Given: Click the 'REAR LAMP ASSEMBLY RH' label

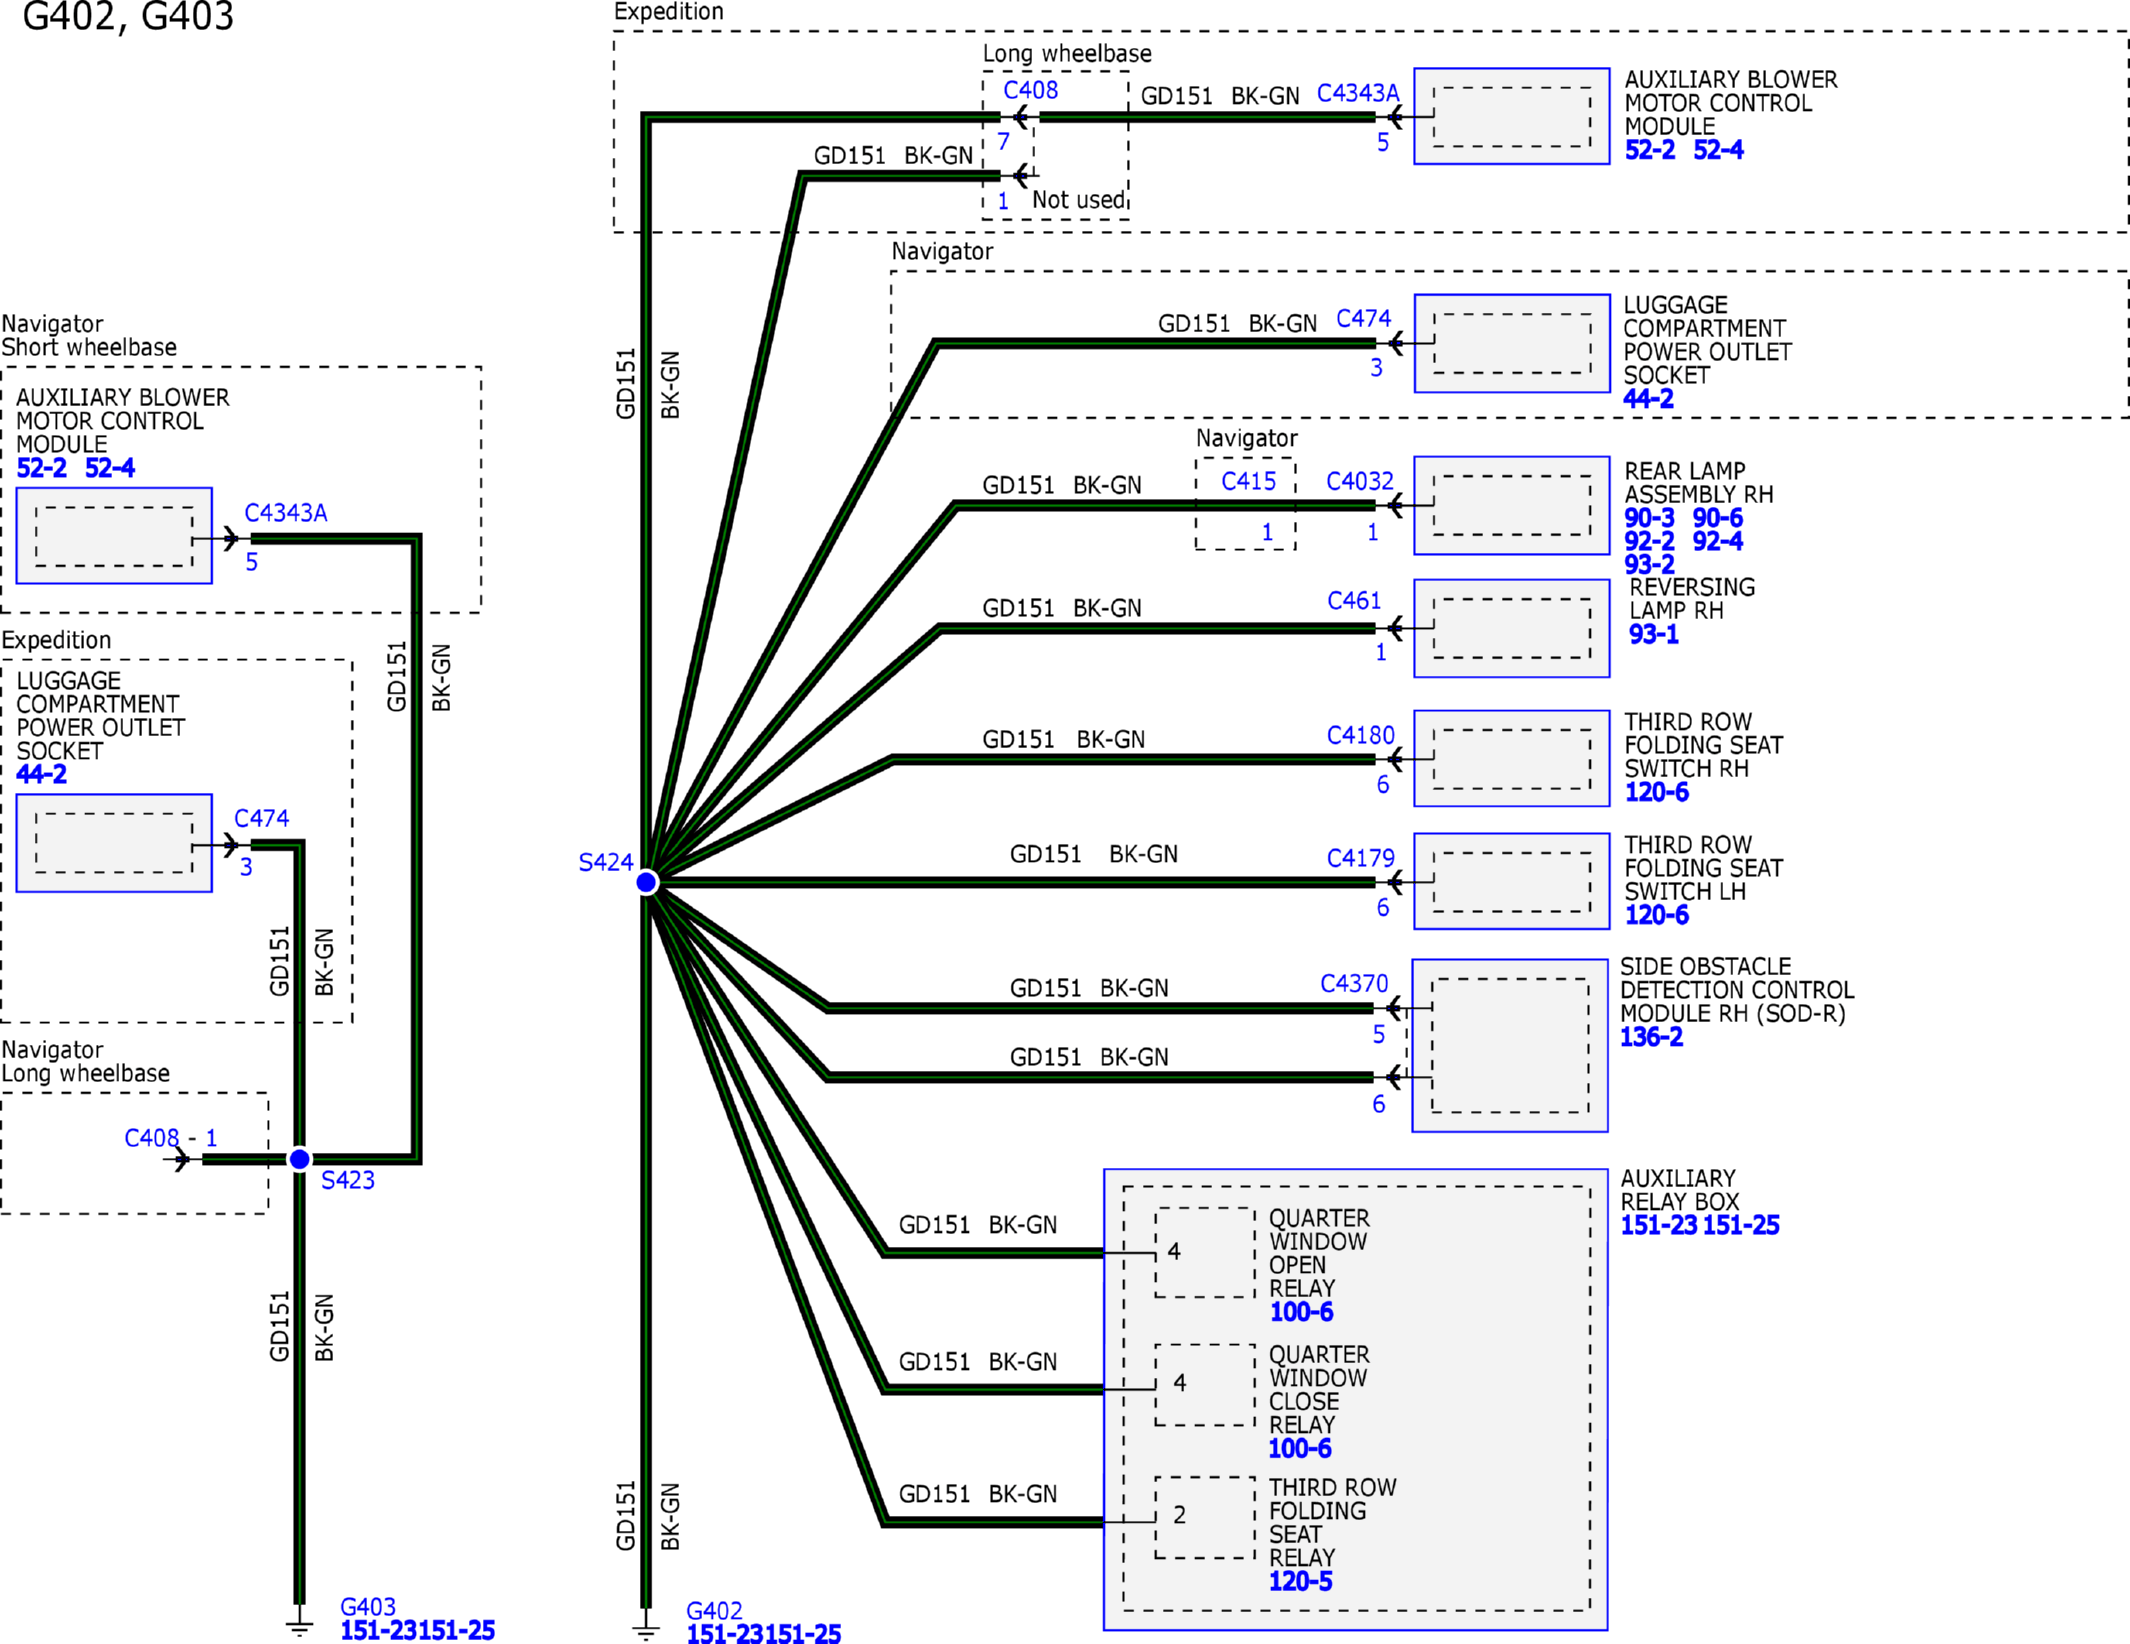Looking at the screenshot, I should click(x=1699, y=482).
